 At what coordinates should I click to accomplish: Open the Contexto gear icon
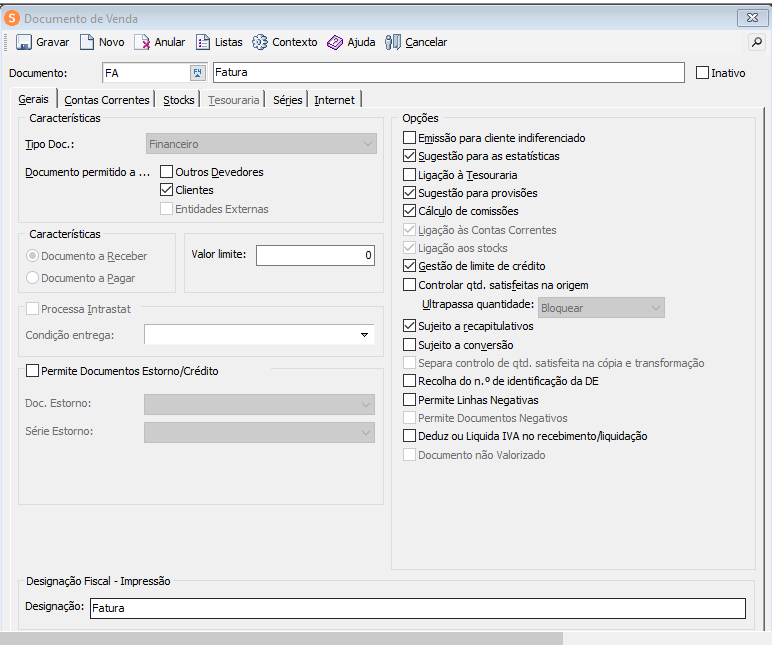pyautogui.click(x=260, y=42)
